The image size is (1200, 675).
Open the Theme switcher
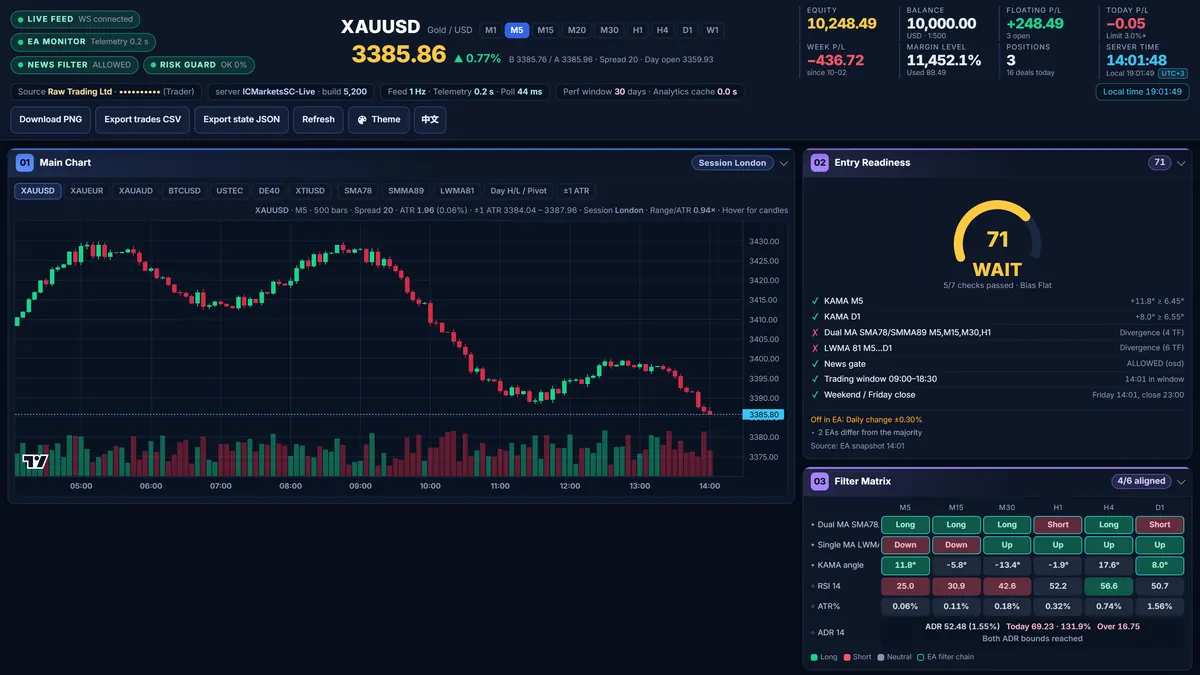(x=379, y=119)
